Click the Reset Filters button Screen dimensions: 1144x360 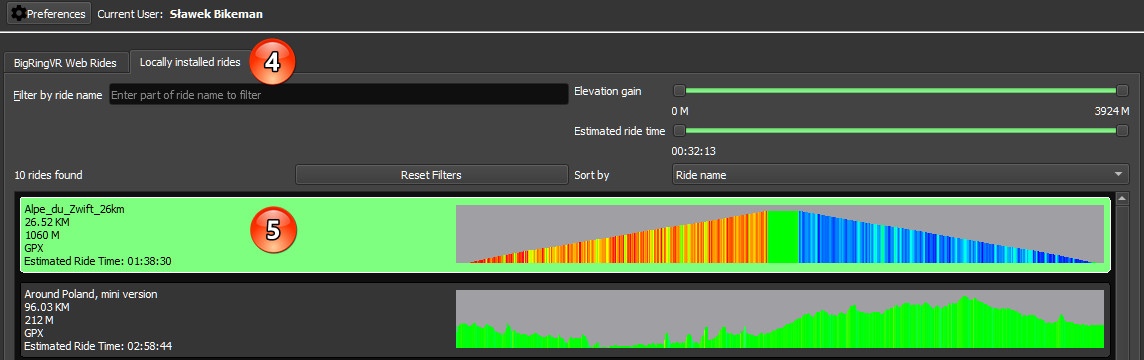(x=431, y=175)
